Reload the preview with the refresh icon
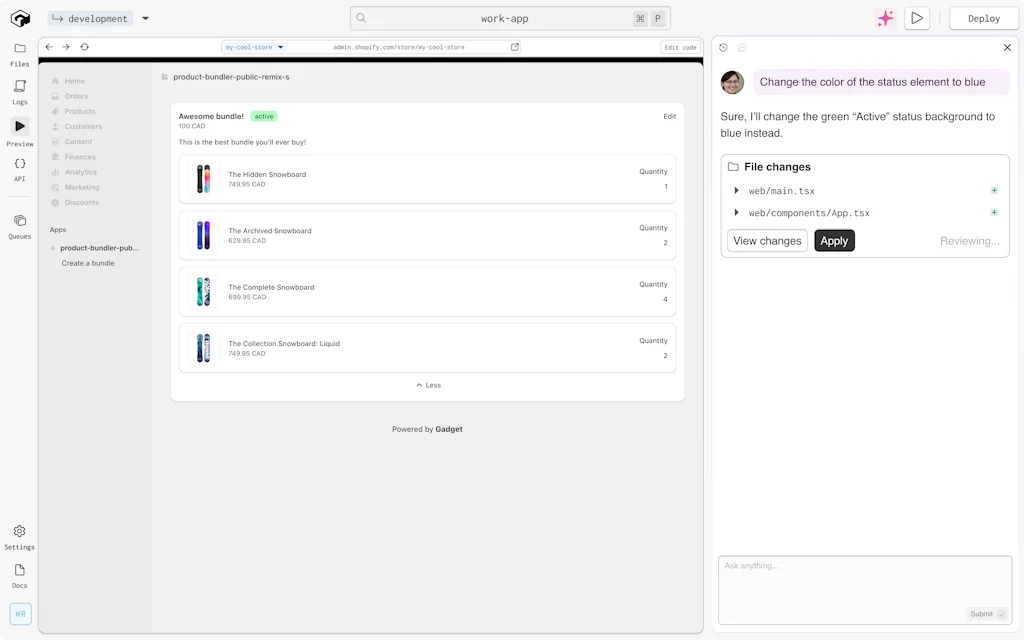The image size is (1024, 640). (85, 46)
